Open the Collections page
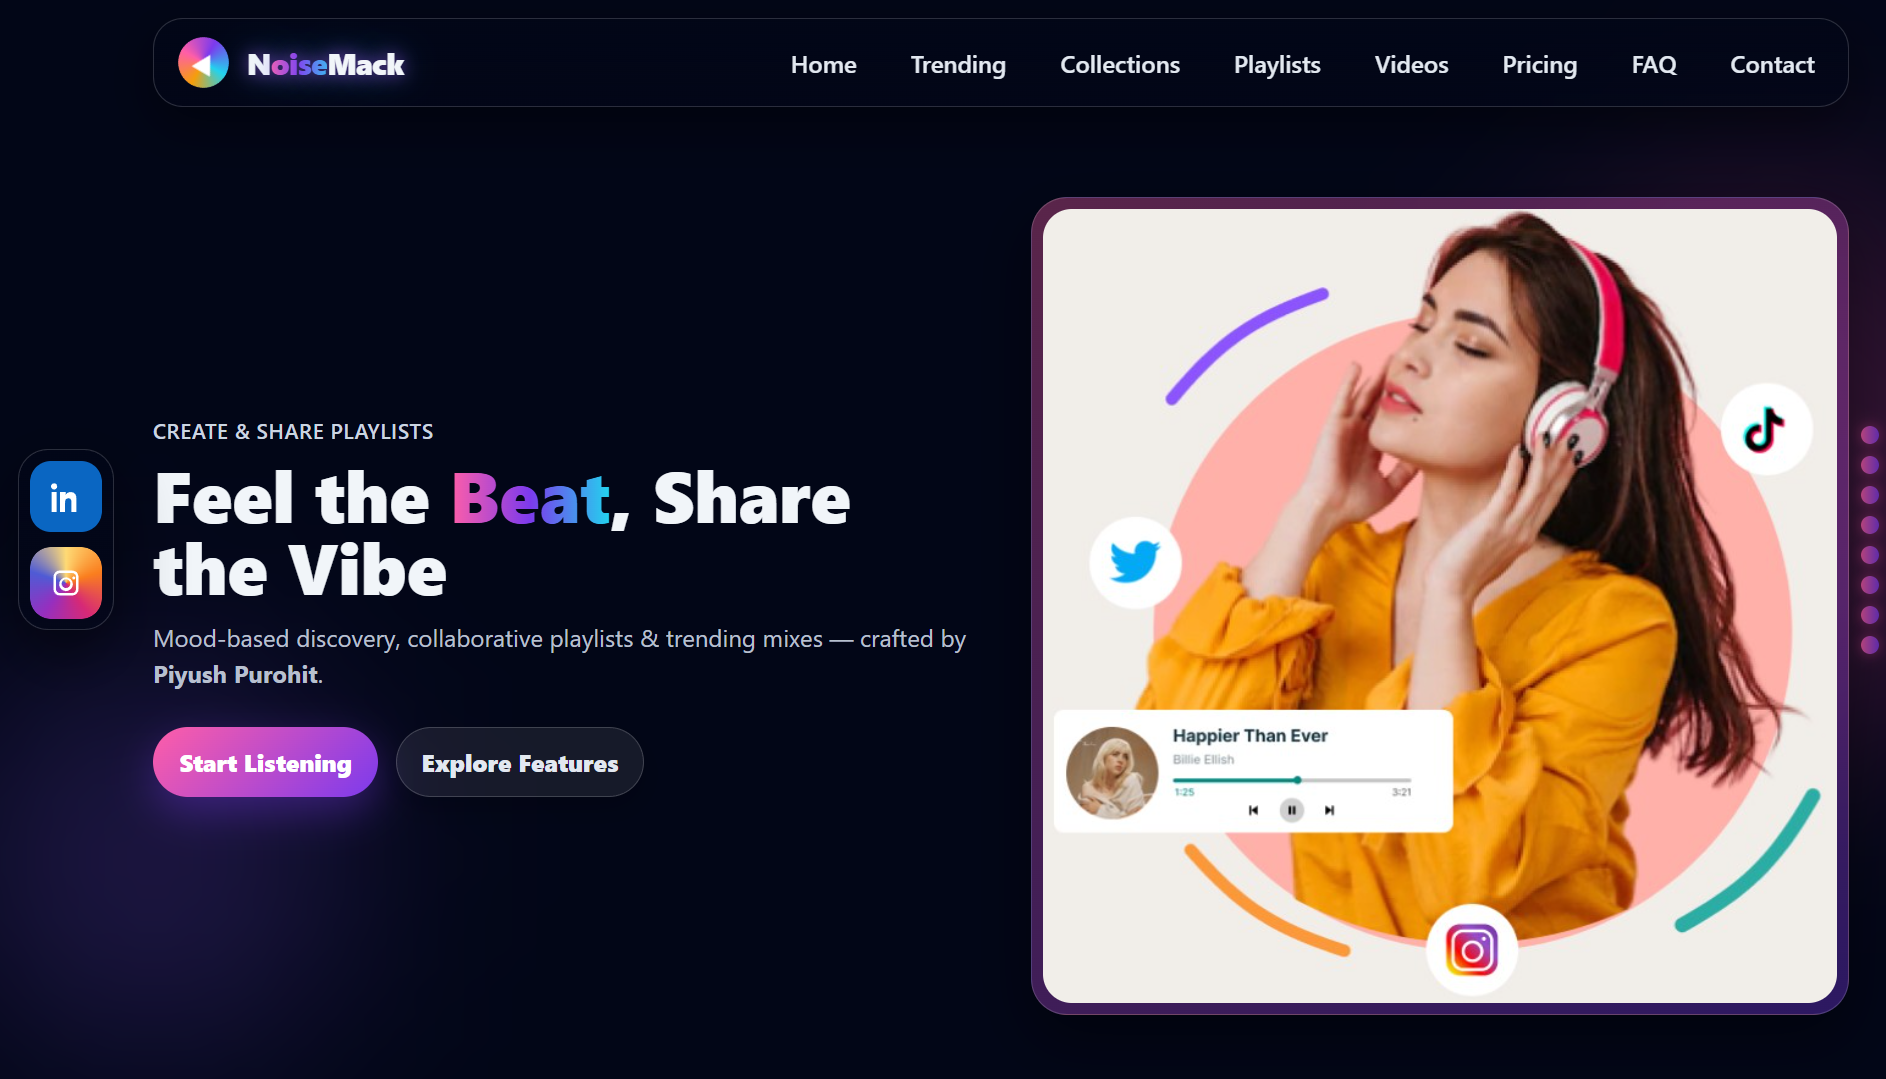1886x1079 pixels. point(1119,65)
